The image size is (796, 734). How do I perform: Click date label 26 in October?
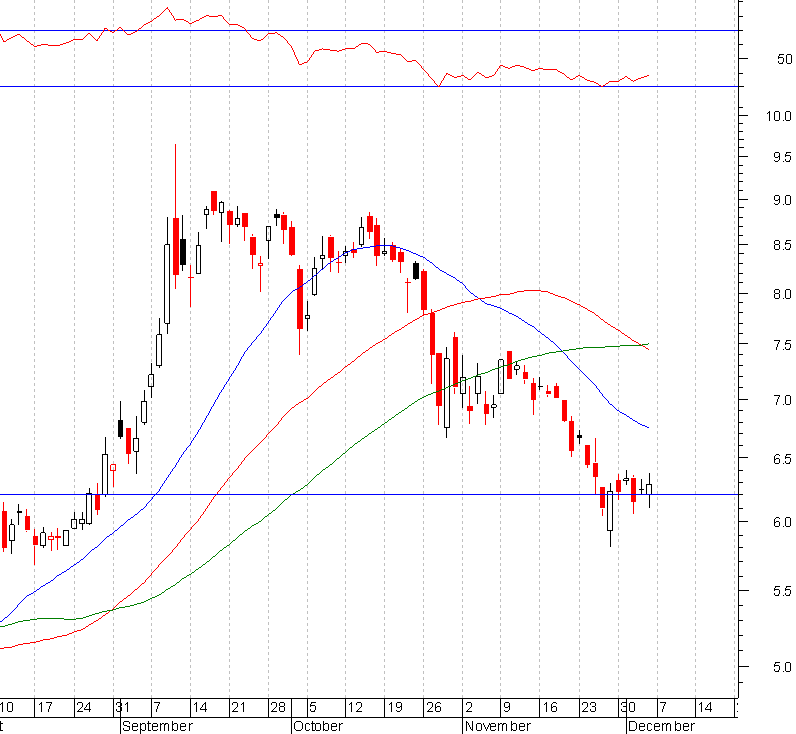(x=434, y=707)
